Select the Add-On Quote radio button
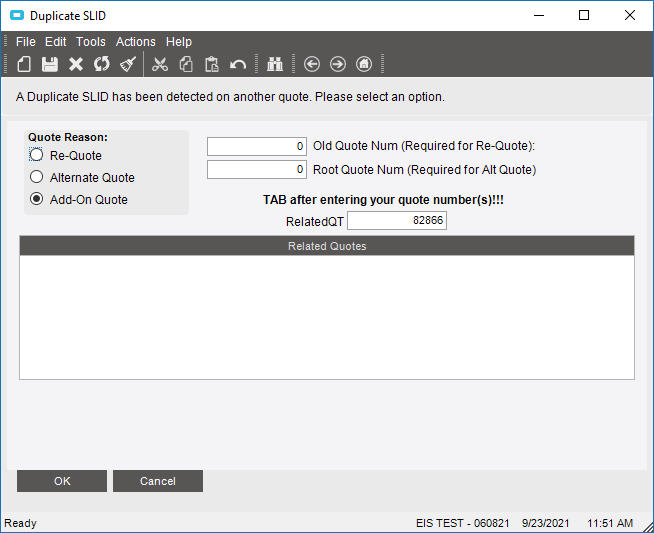This screenshot has height=533, width=654. click(36, 199)
